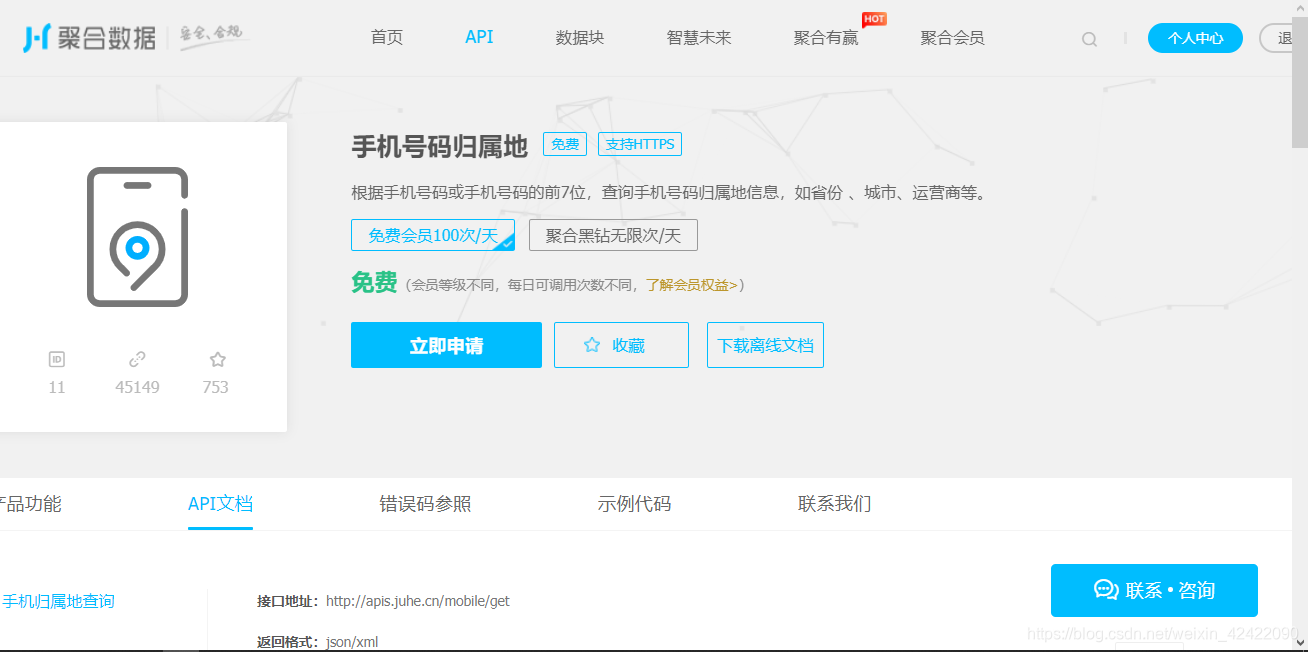Screen dimensions: 1308x652
Task: Click the 45149 count text
Action: tap(137, 387)
